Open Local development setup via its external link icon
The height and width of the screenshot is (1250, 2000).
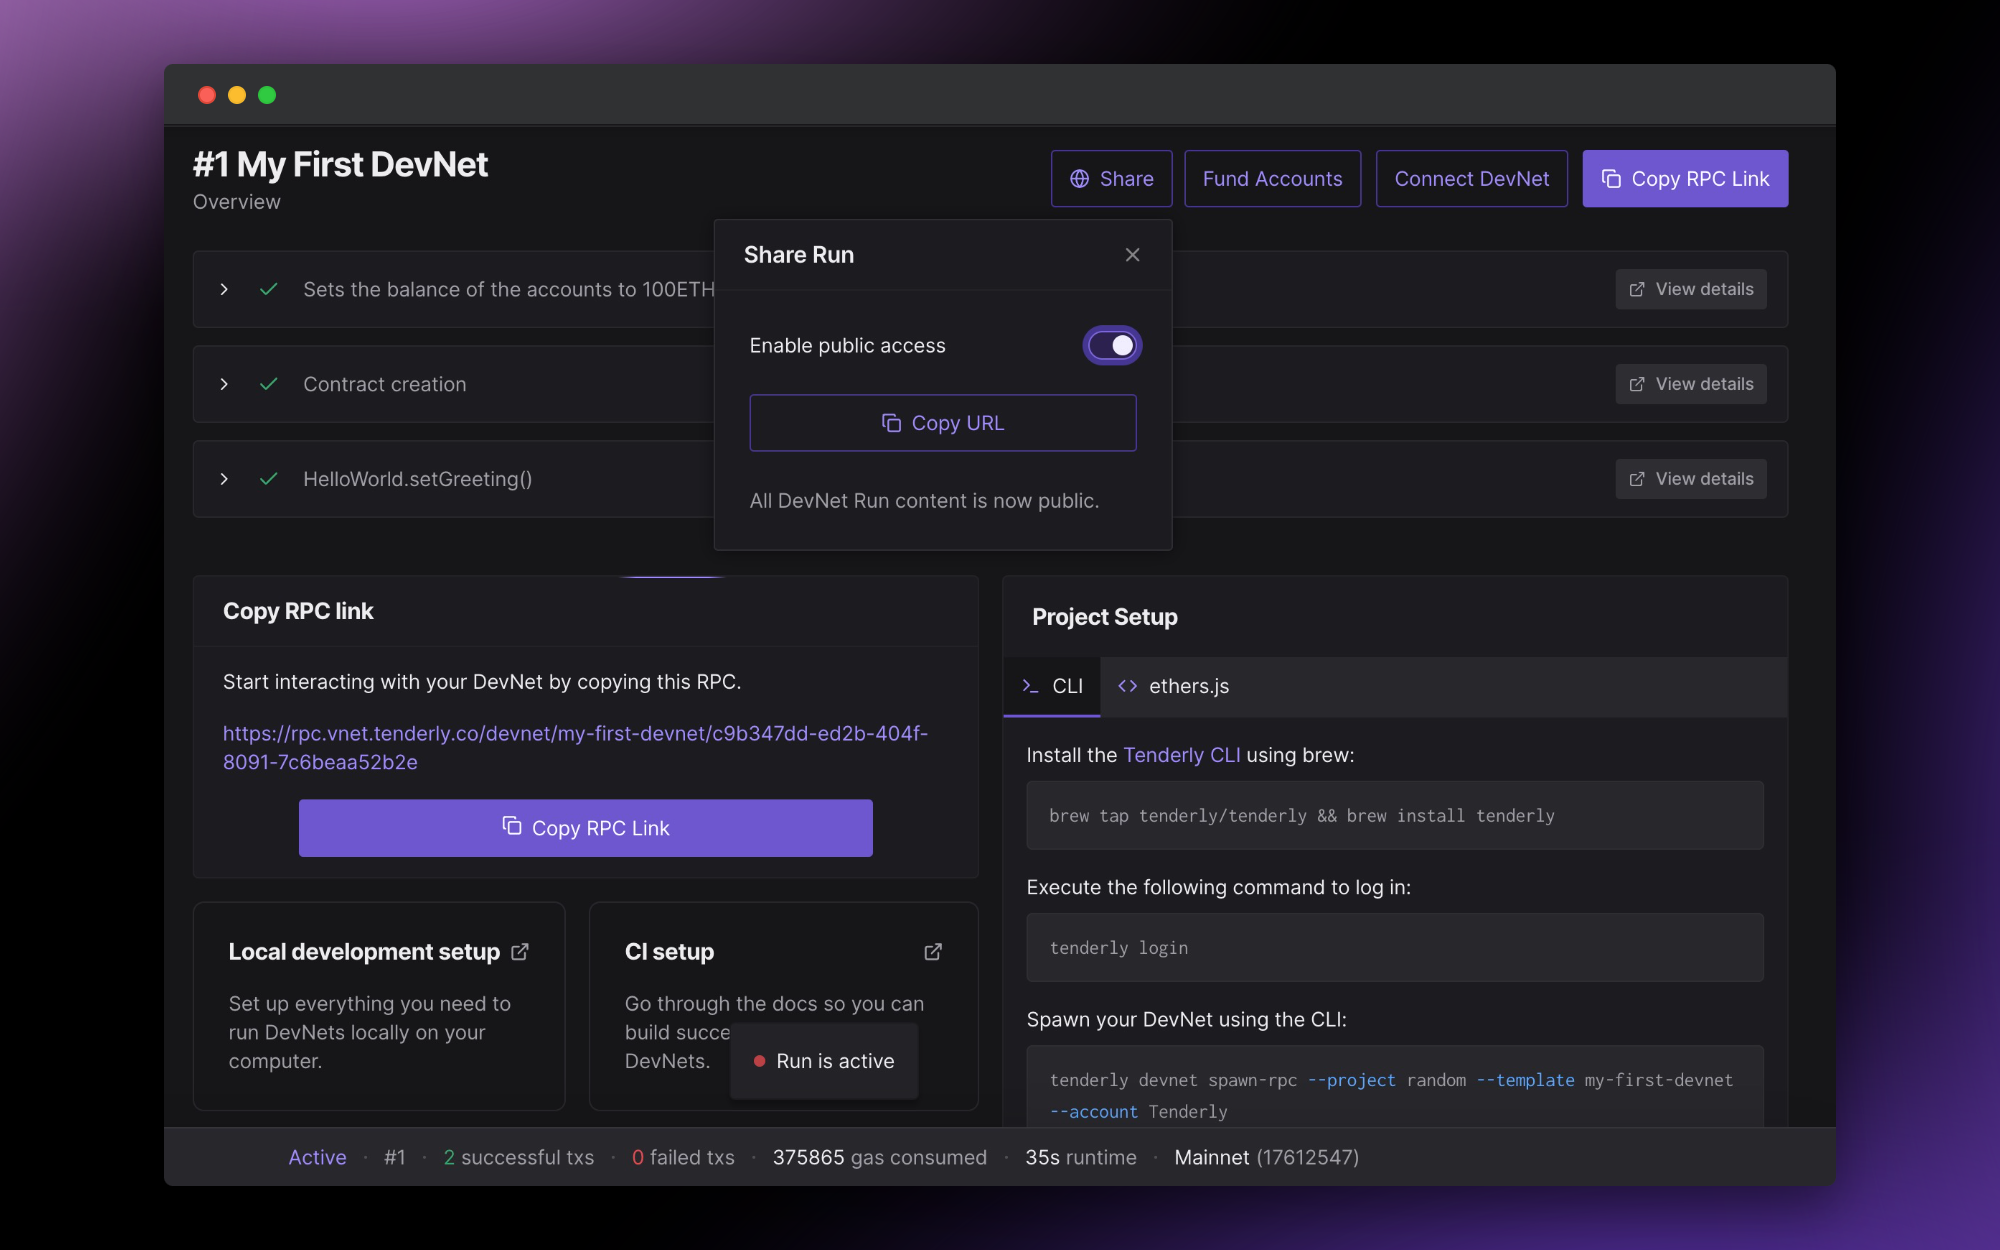pos(521,951)
